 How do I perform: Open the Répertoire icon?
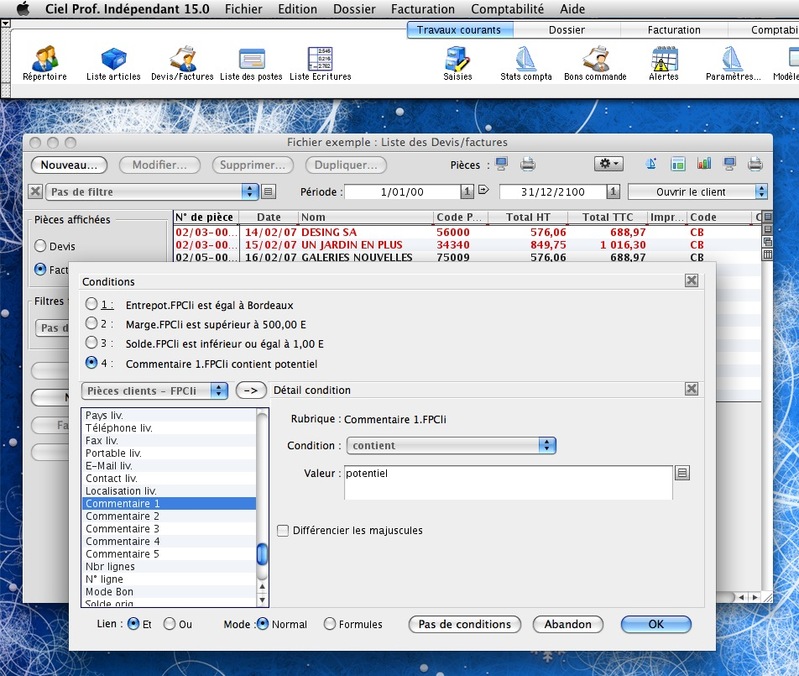coord(45,63)
